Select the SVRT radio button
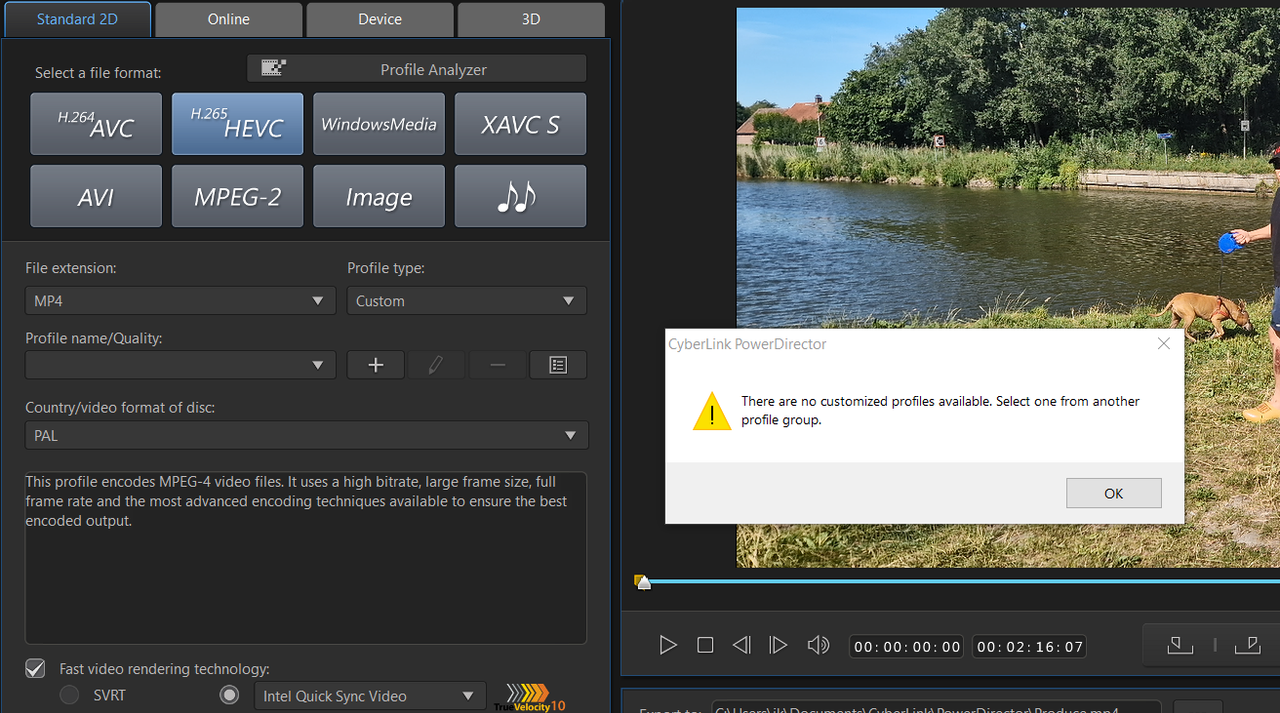1280x713 pixels. [x=69, y=695]
